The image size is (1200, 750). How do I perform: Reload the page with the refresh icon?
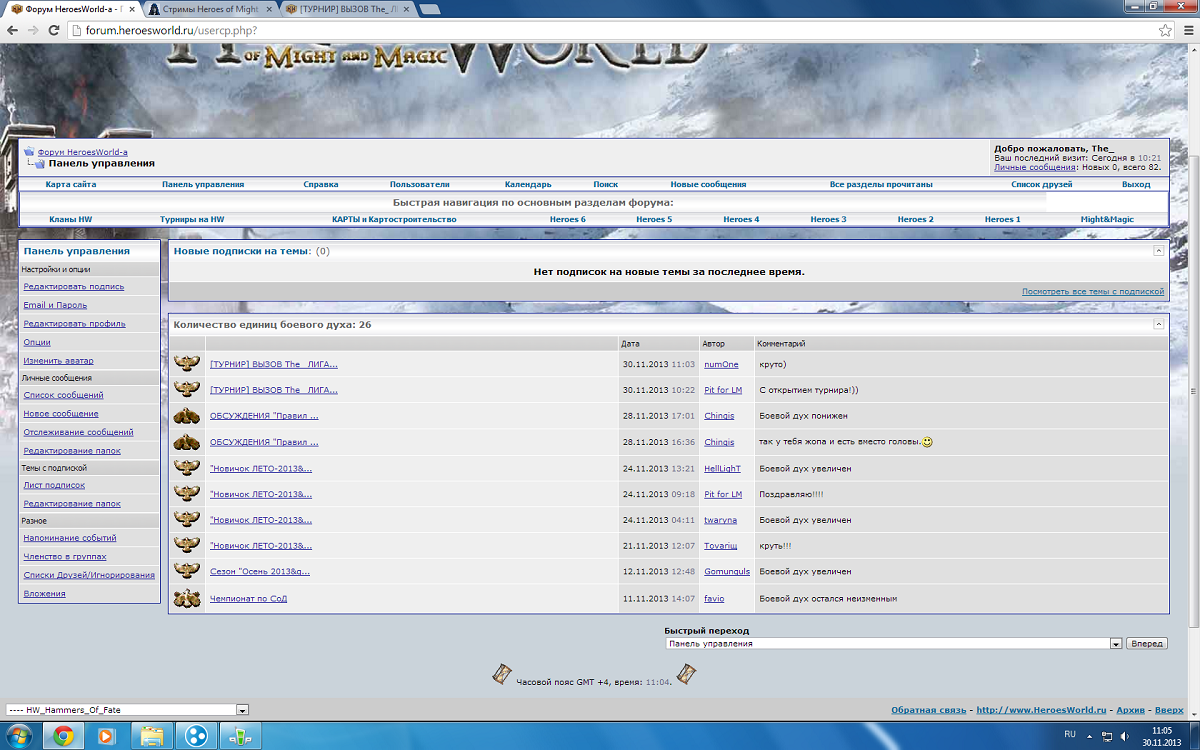point(55,30)
